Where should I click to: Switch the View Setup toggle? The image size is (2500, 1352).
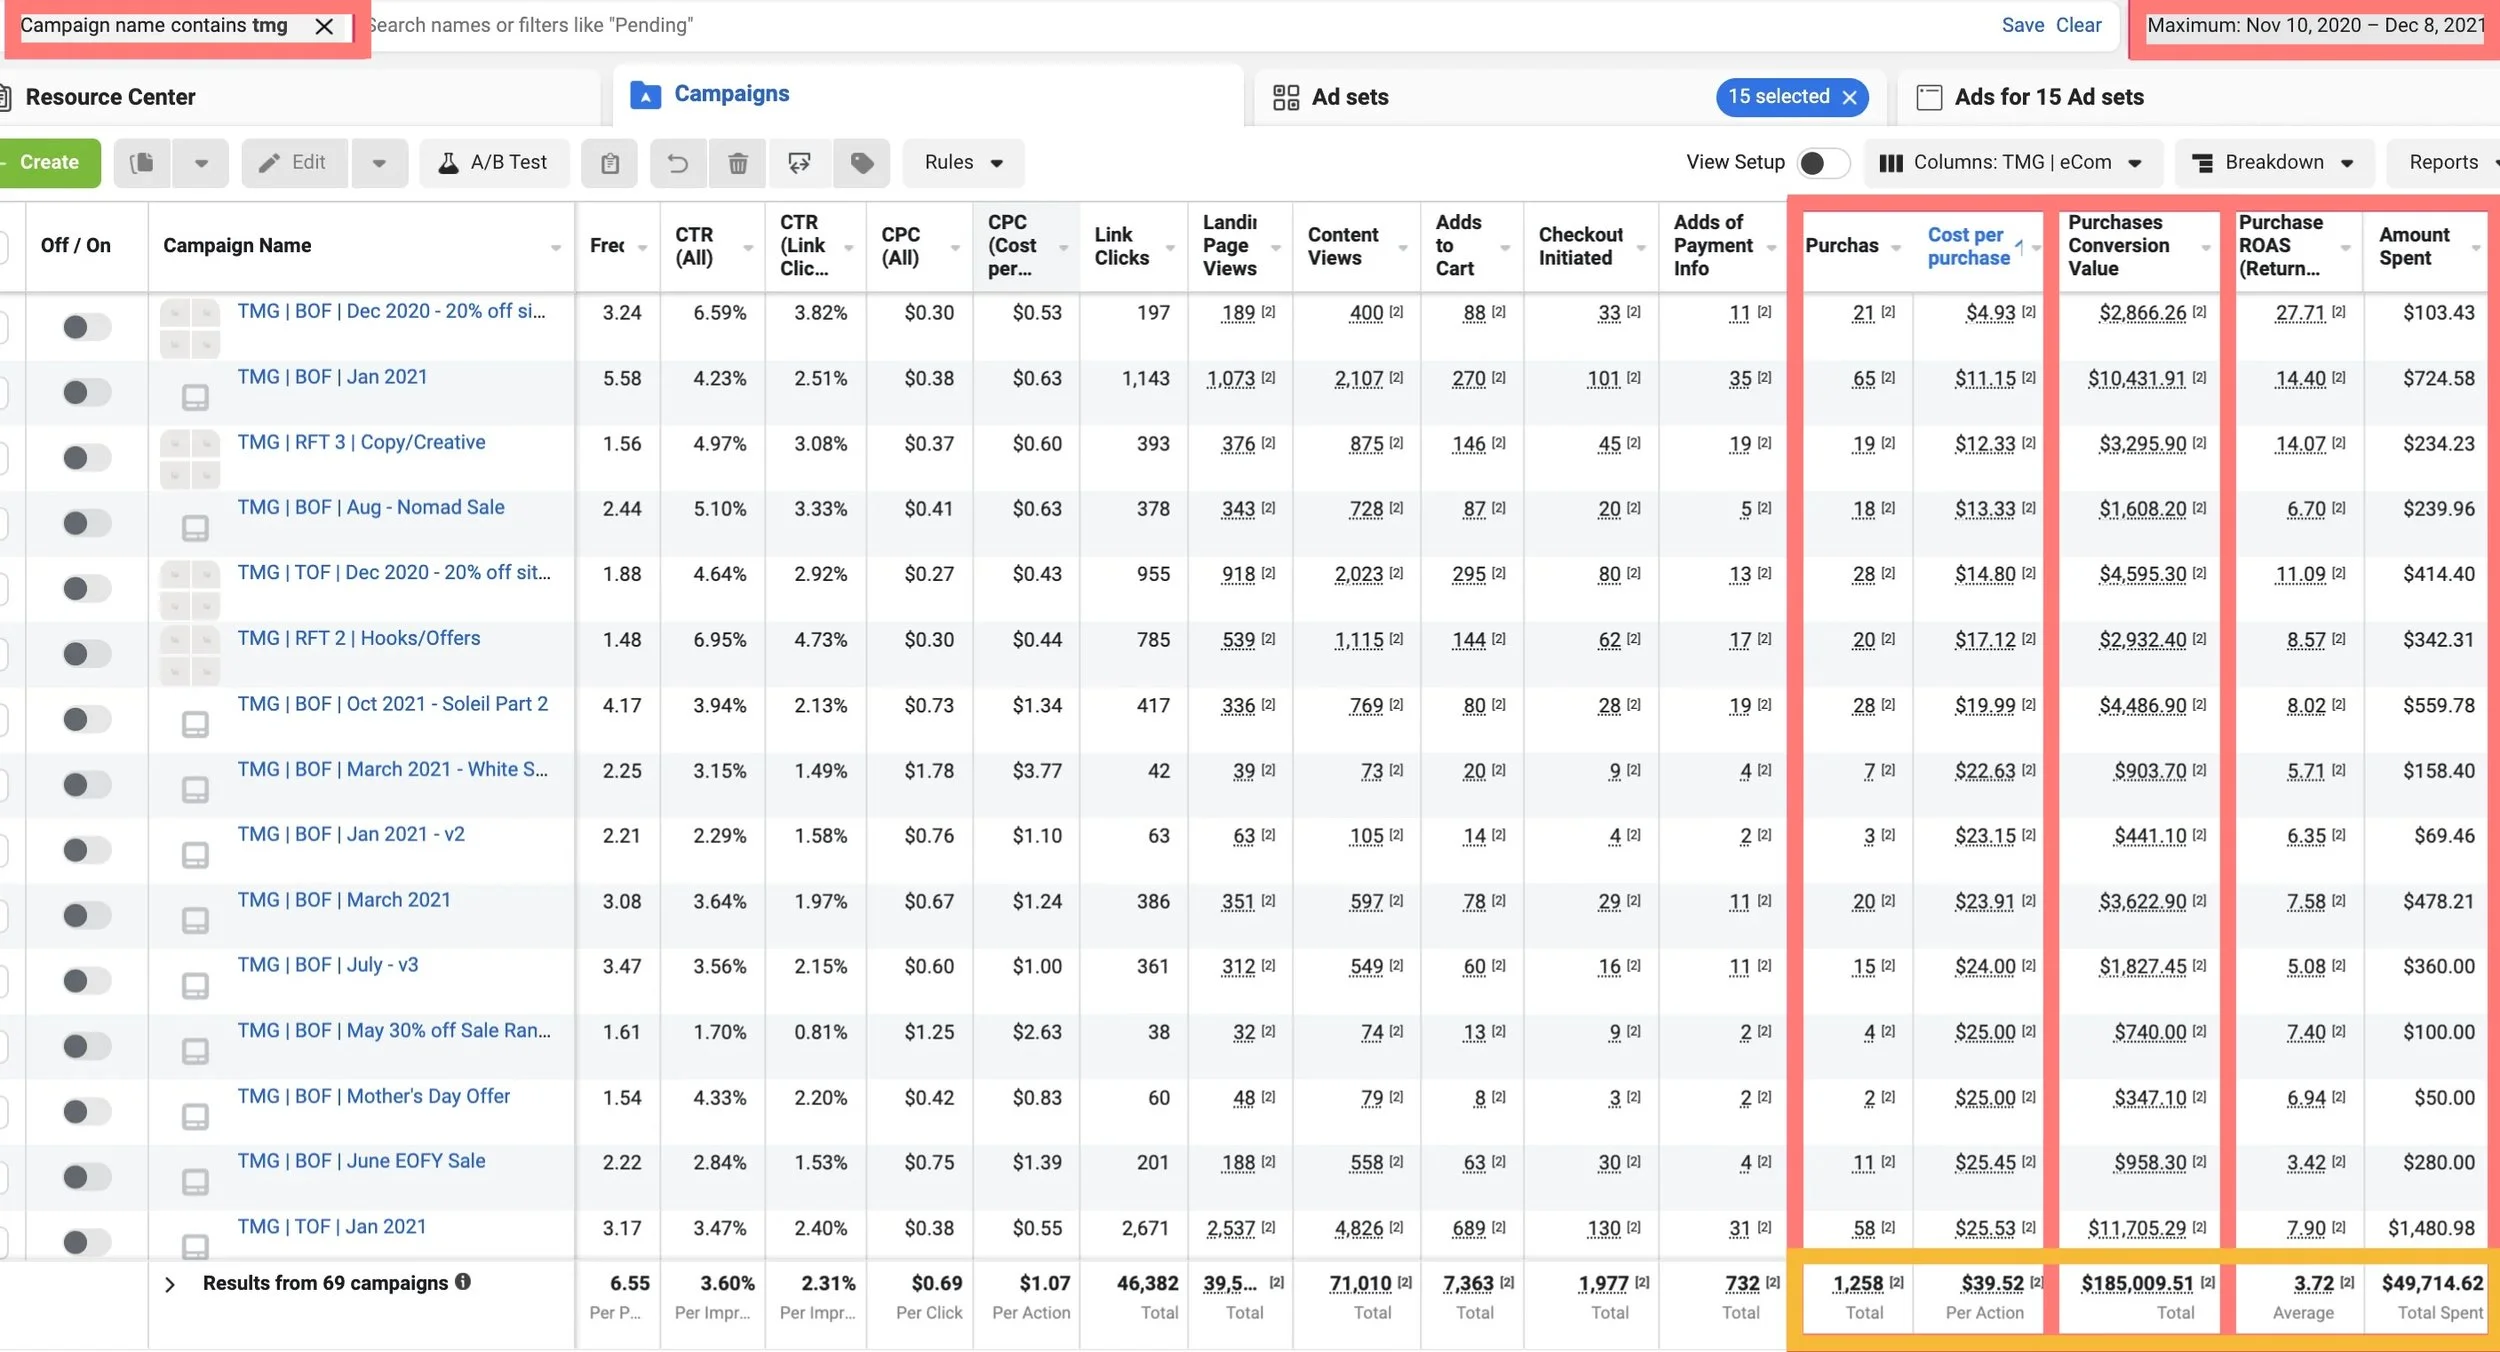1822,163
